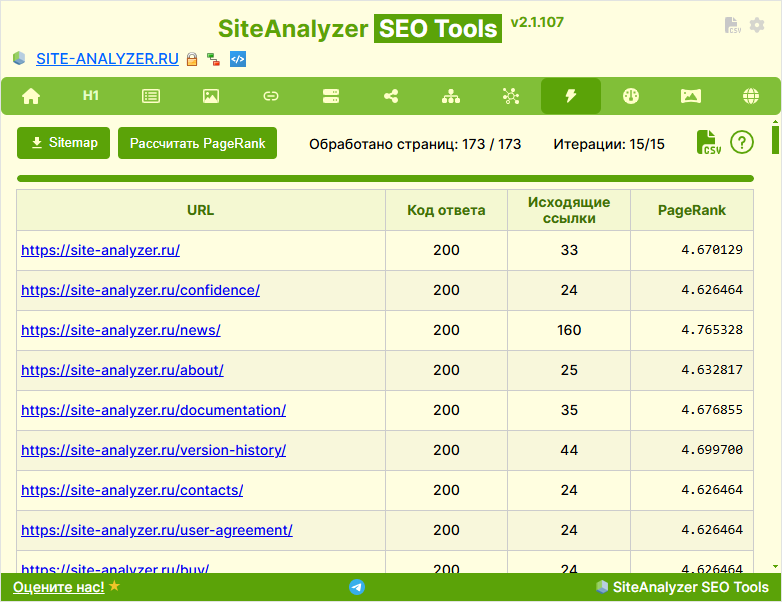Click Обработано страниц: 173 / 173 text
The width and height of the screenshot is (782, 602).
(x=415, y=144)
